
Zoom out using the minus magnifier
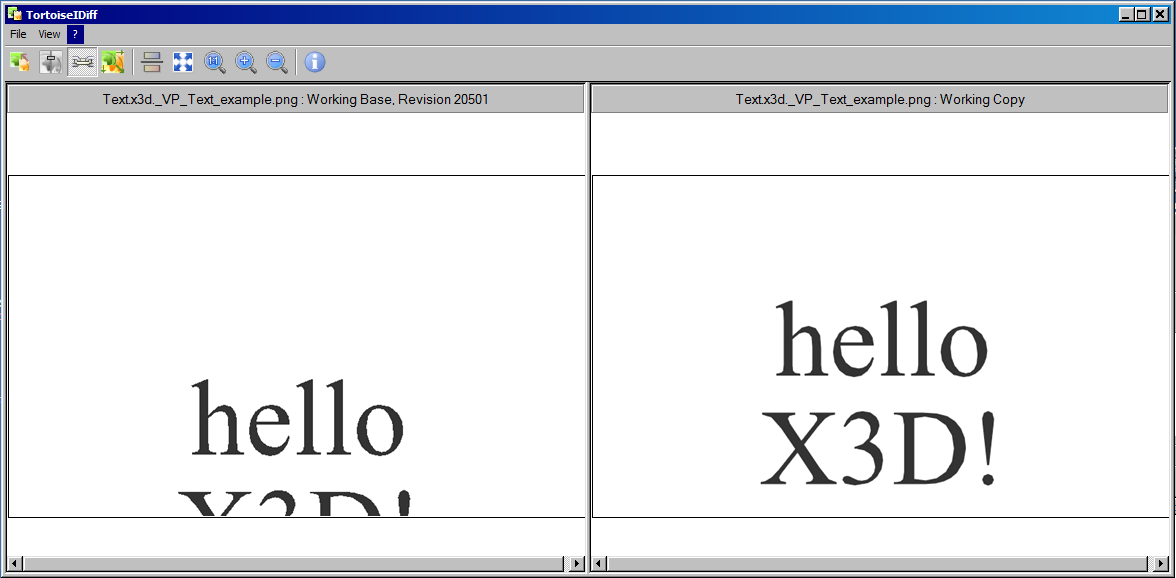(277, 62)
